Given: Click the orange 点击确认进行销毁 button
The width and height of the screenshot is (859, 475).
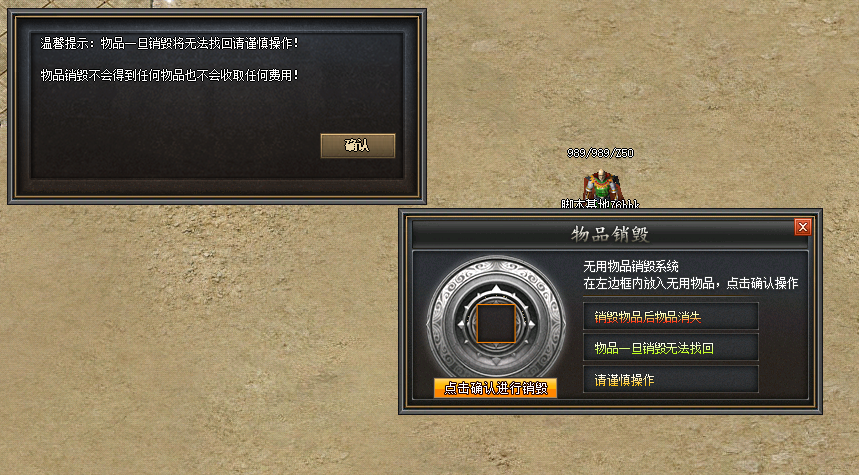Looking at the screenshot, I should coord(495,388).
